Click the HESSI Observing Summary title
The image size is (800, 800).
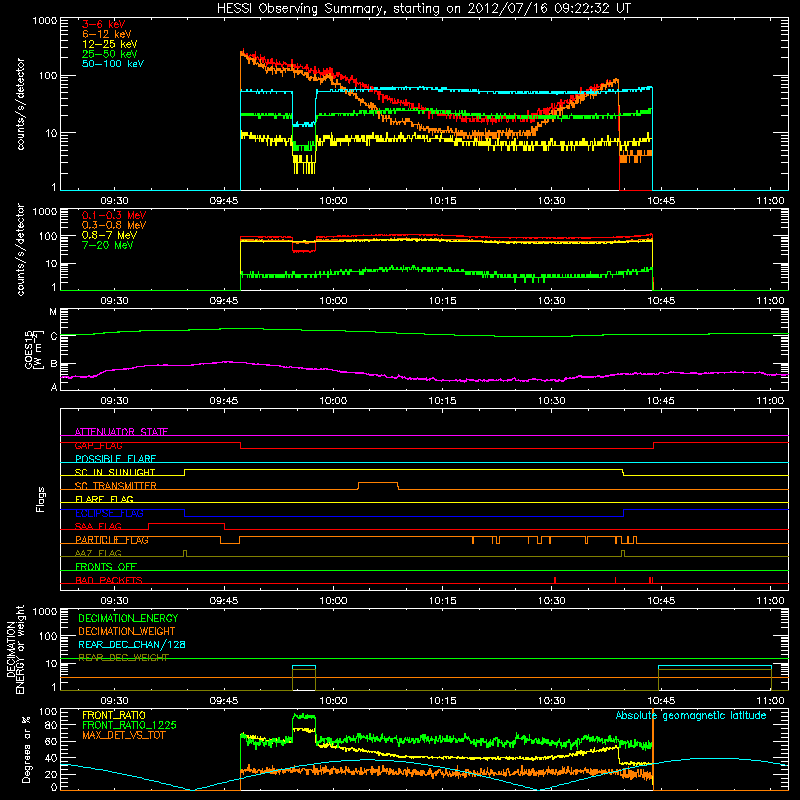(x=424, y=9)
